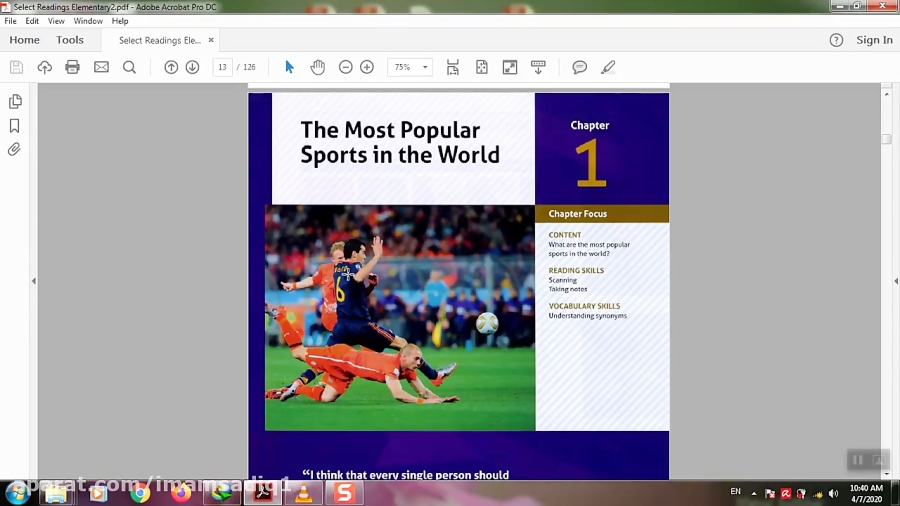Screen dimensions: 900x506
Task: Open the Window menu
Action: [88, 21]
